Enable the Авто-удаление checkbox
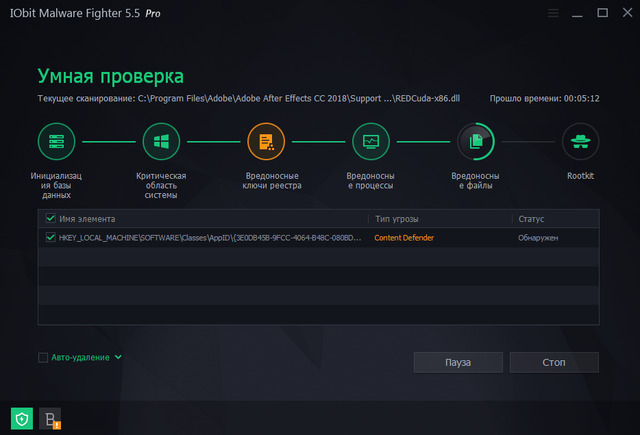 [43, 357]
